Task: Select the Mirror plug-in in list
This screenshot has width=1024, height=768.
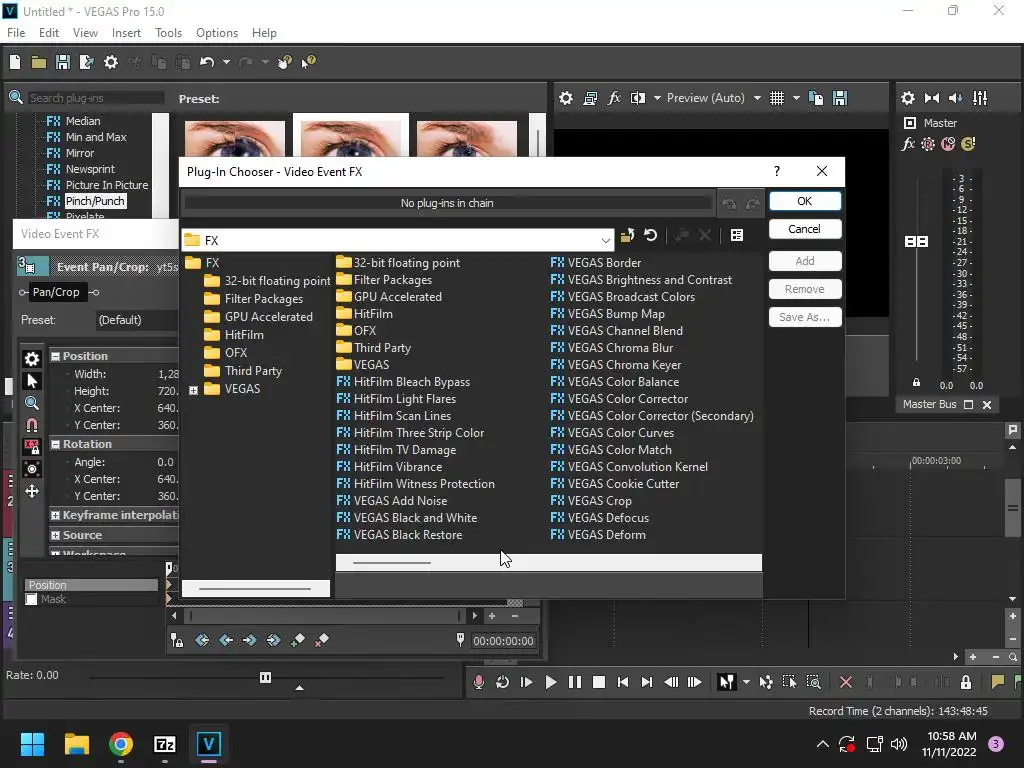Action: [x=80, y=153]
